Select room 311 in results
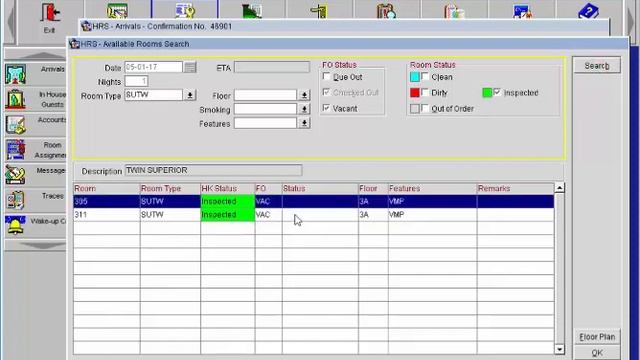The width and height of the screenshot is (640, 360). point(313,215)
